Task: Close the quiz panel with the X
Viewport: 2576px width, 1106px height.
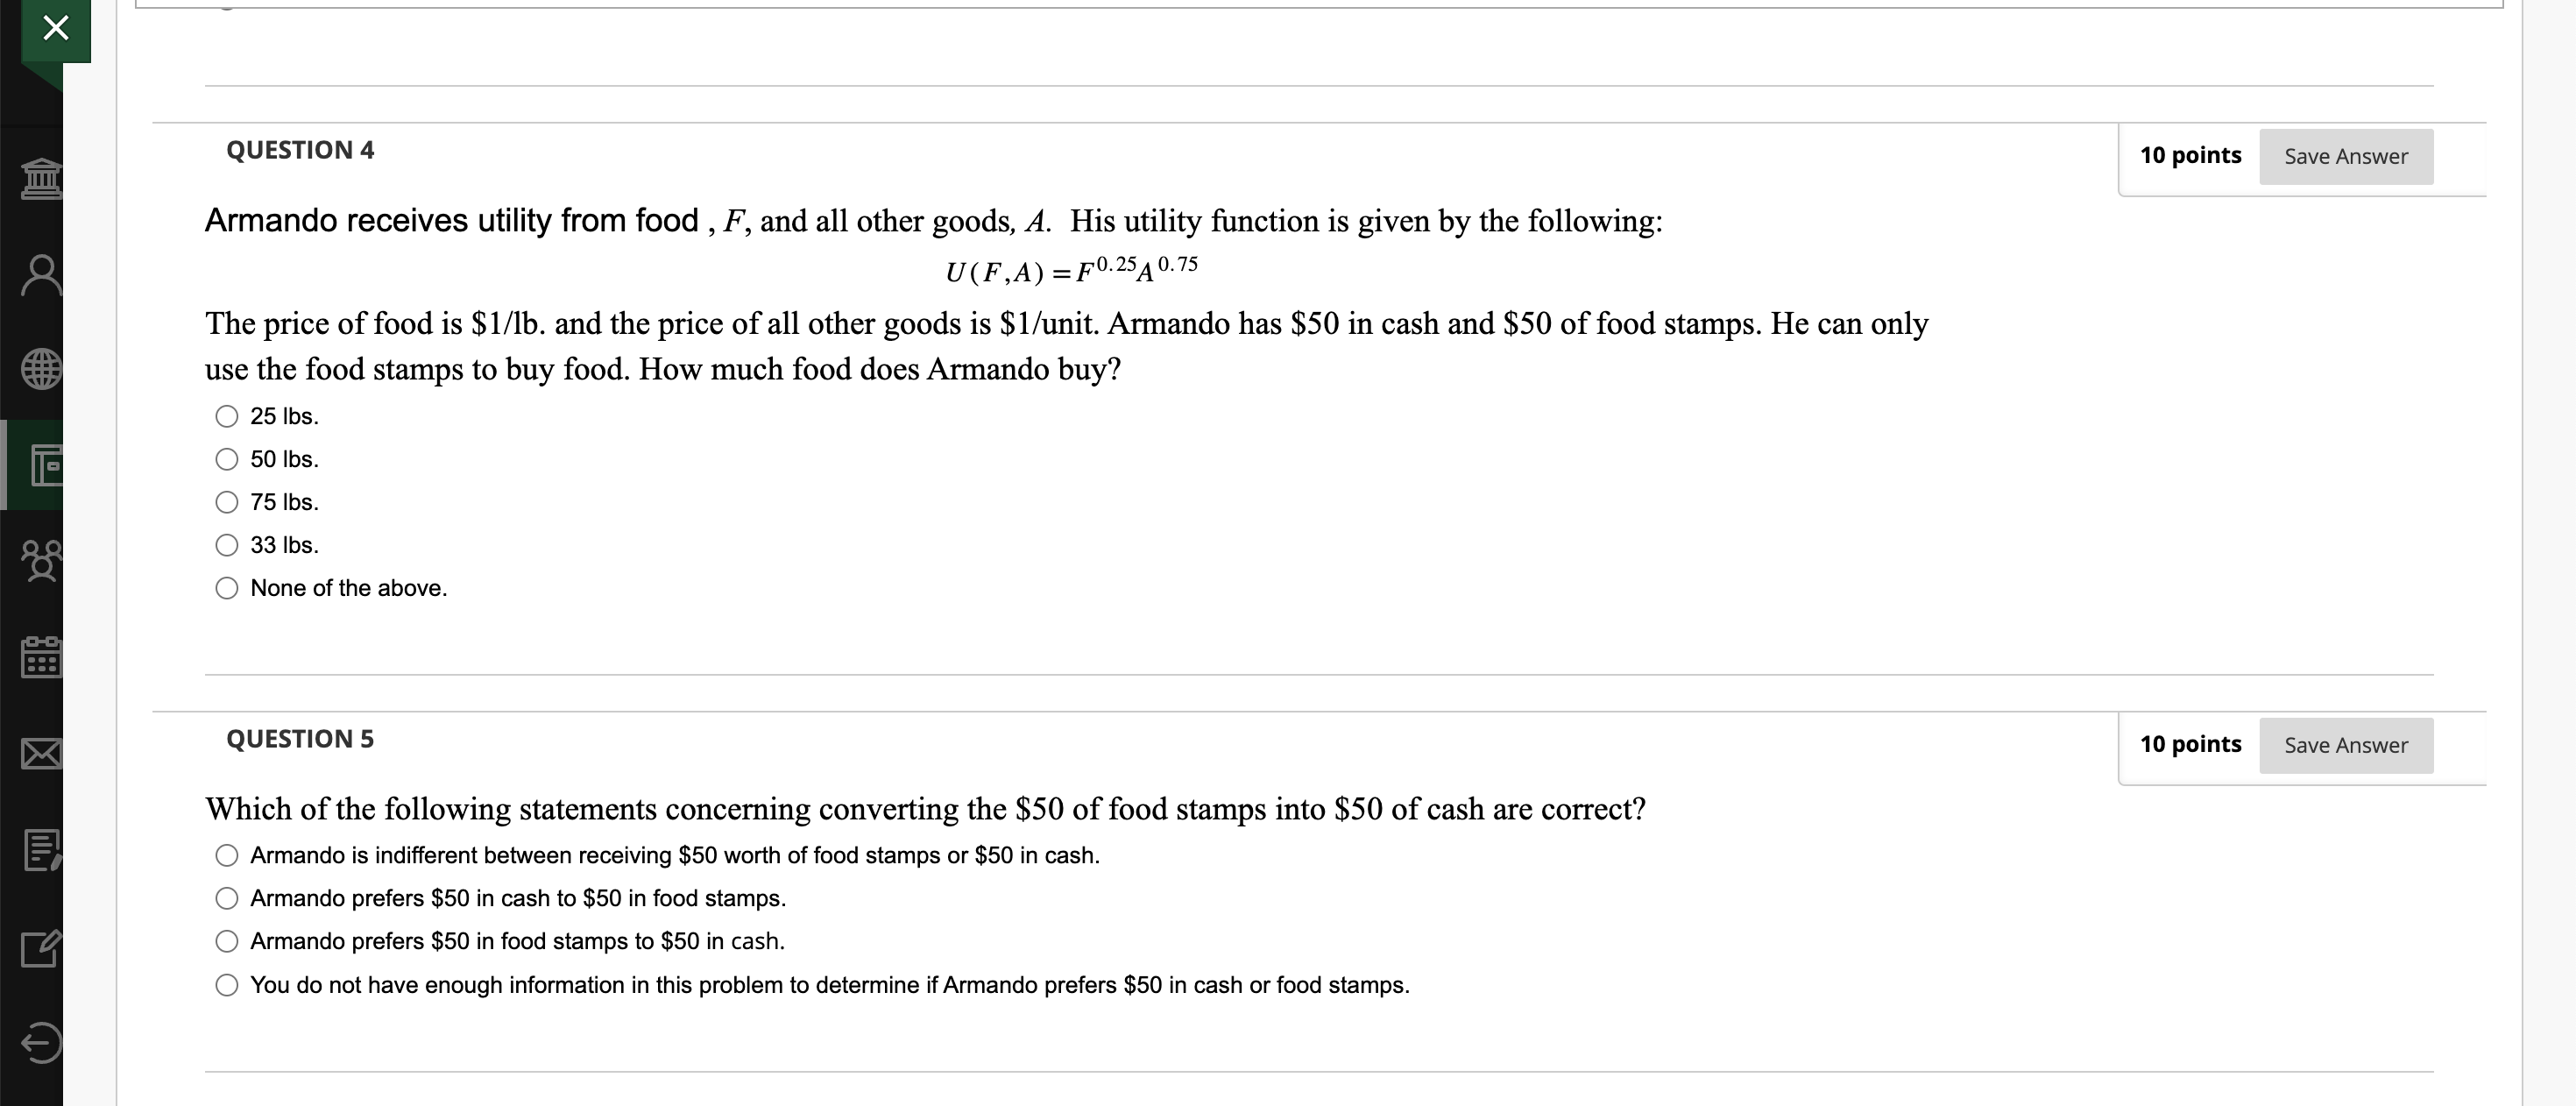Action: click(55, 27)
